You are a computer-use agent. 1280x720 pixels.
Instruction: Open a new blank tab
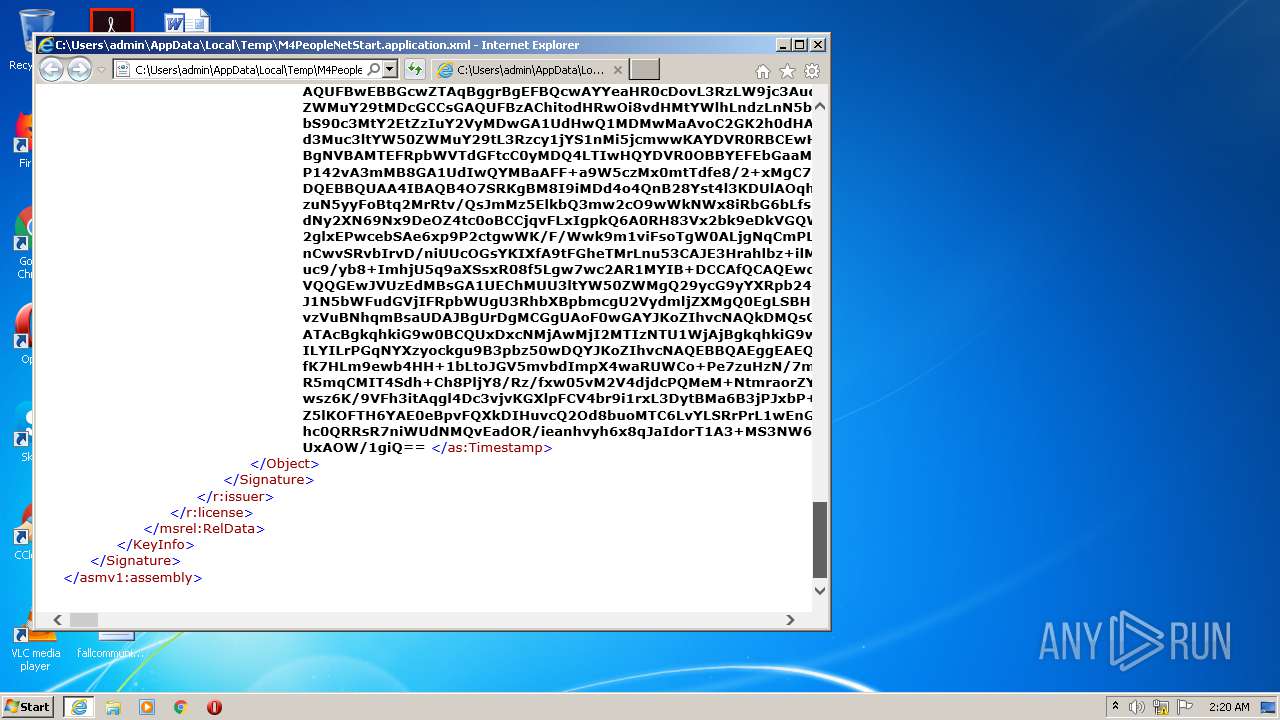(x=645, y=70)
